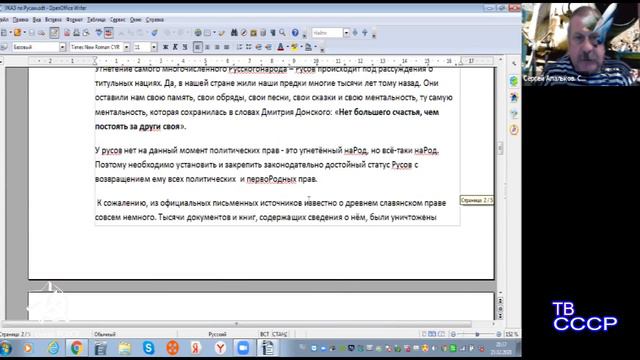Open the Таблица menu

click(96, 20)
